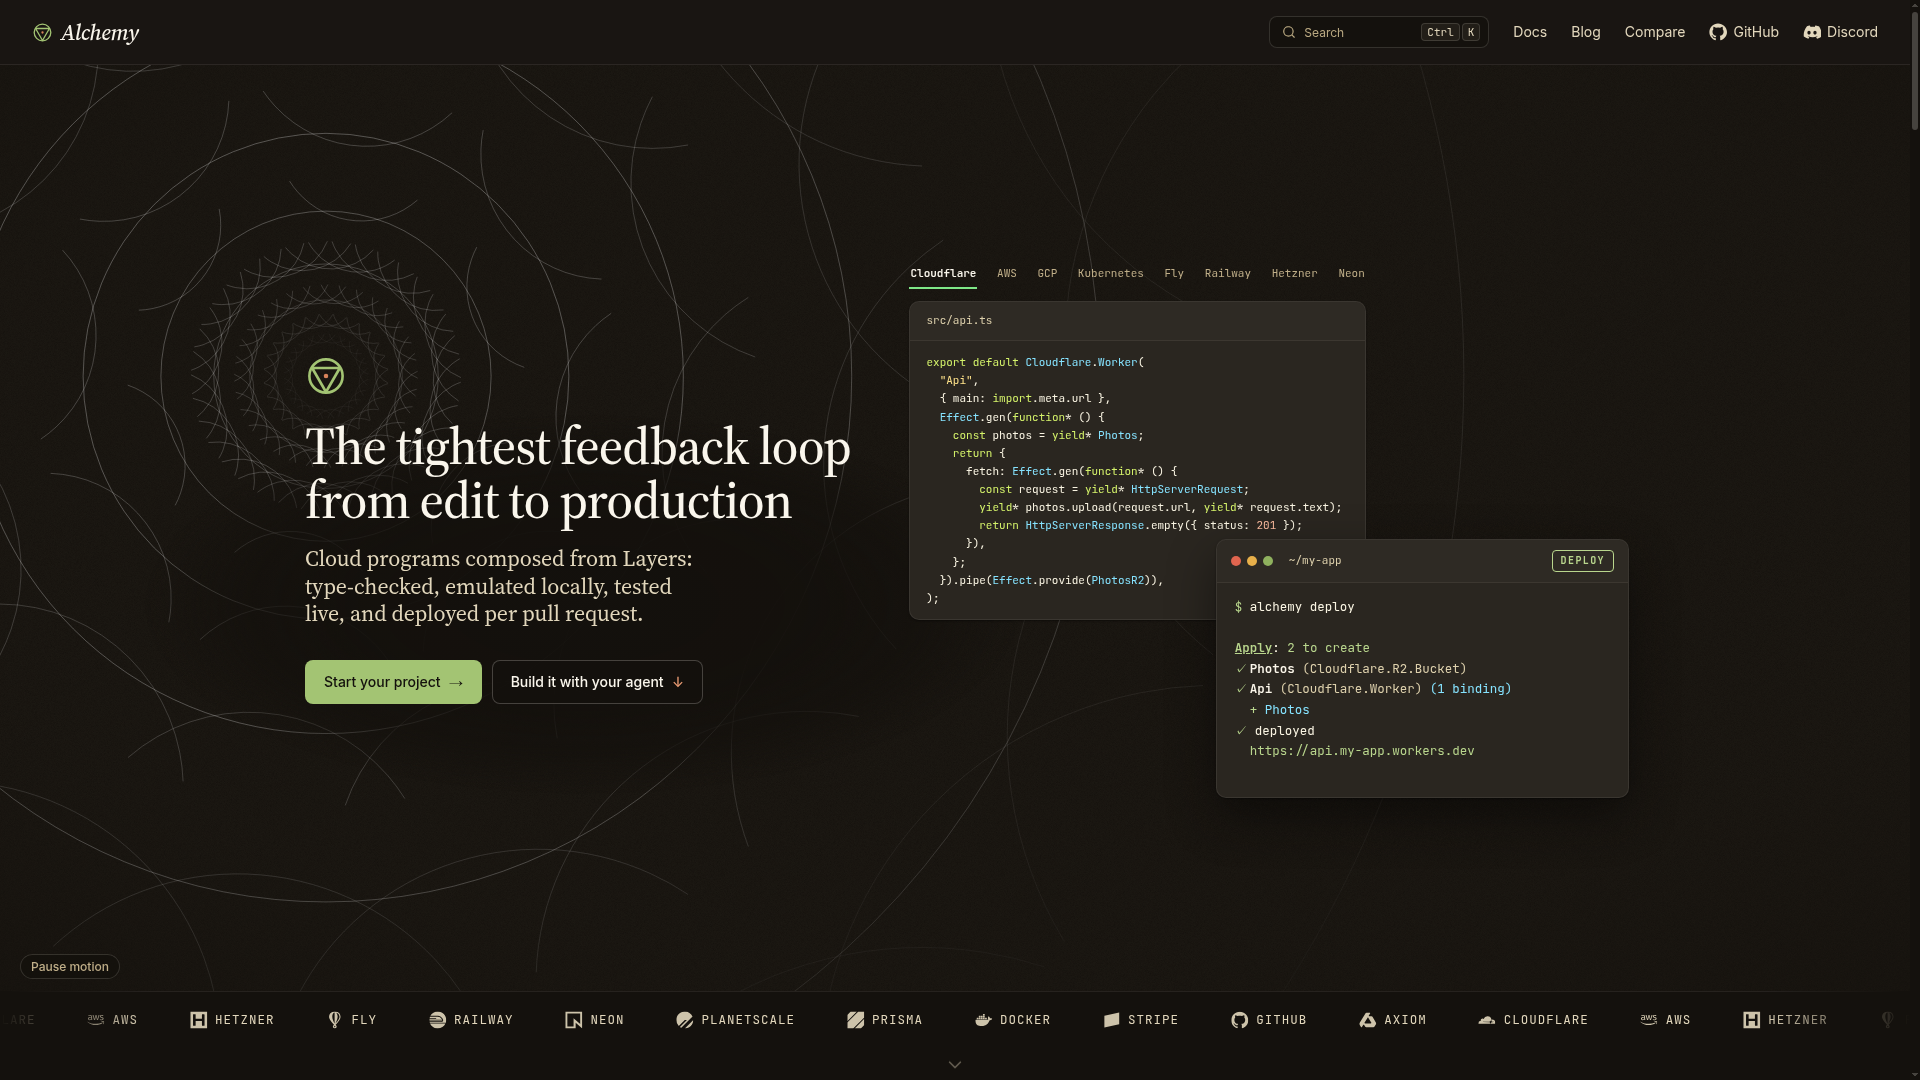Click the Hetzner logo left of Fly in marquee
The width and height of the screenshot is (1920, 1080).
199,1020
